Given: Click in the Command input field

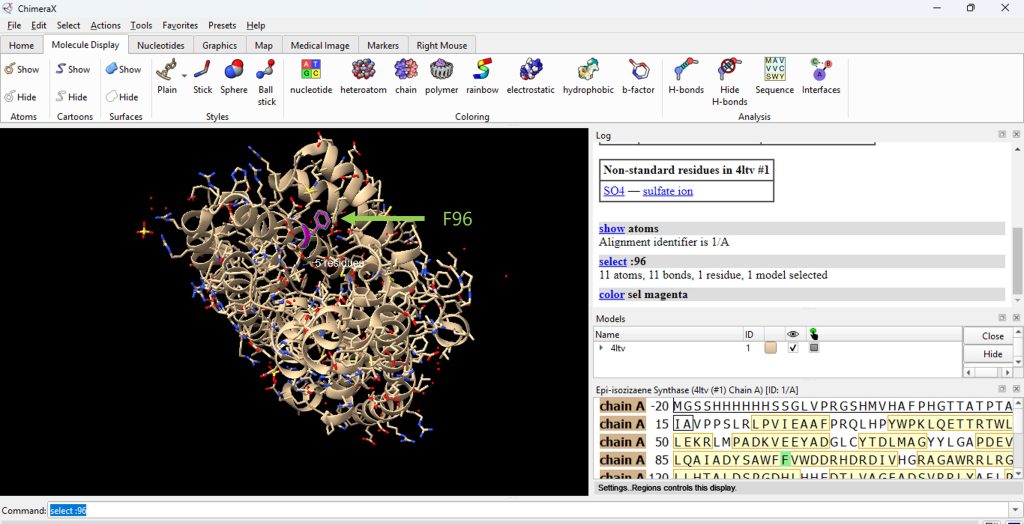Looking at the screenshot, I should tap(500, 510).
